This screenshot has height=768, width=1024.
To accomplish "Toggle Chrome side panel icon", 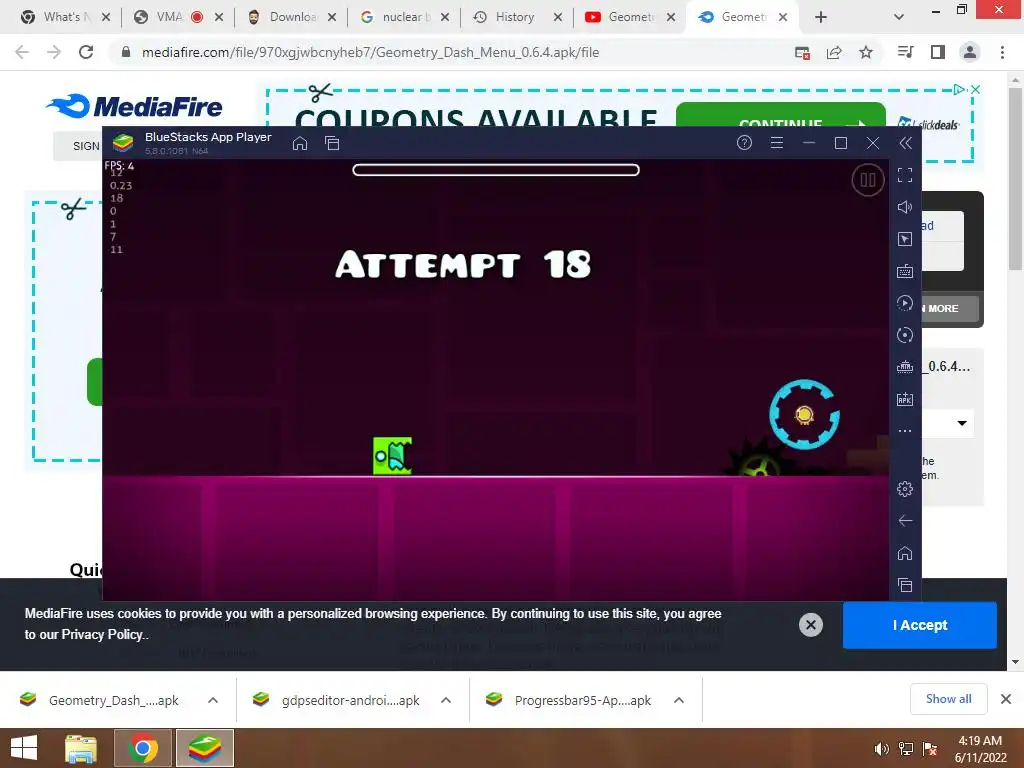I will pyautogui.click(x=938, y=52).
